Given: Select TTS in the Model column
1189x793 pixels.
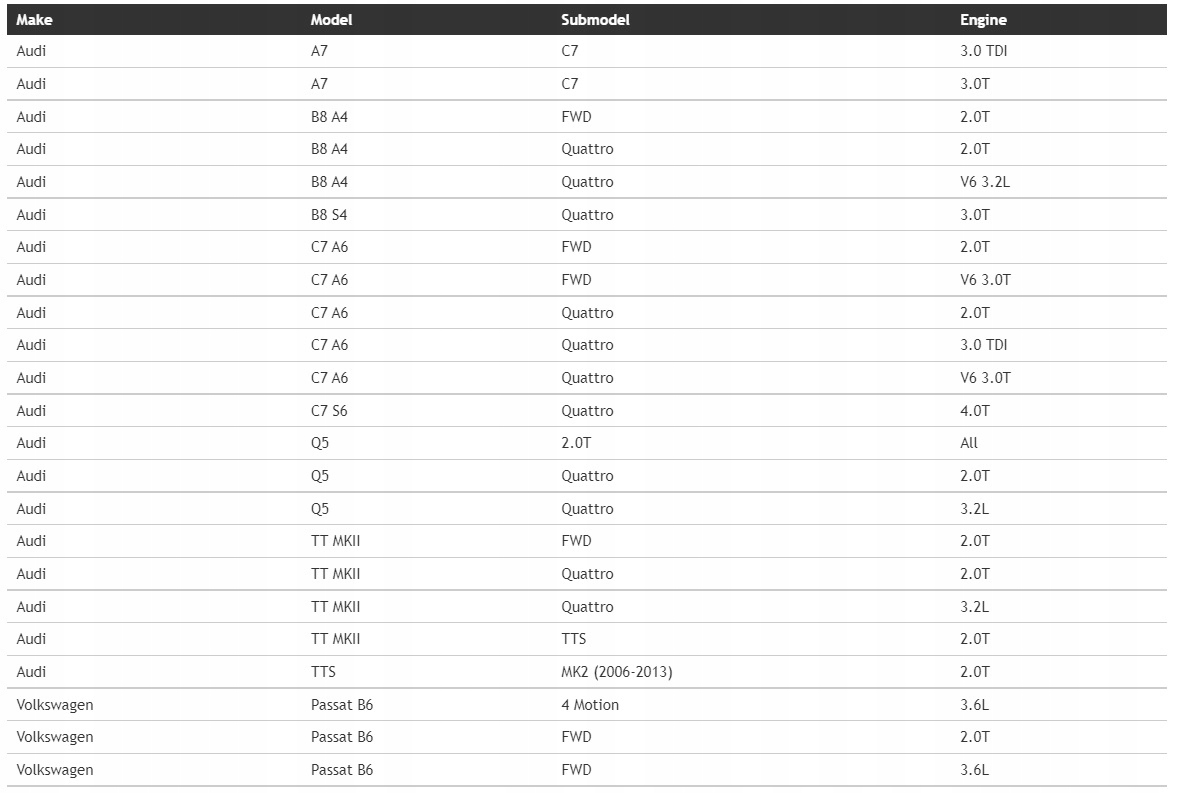Looking at the screenshot, I should [x=323, y=672].
